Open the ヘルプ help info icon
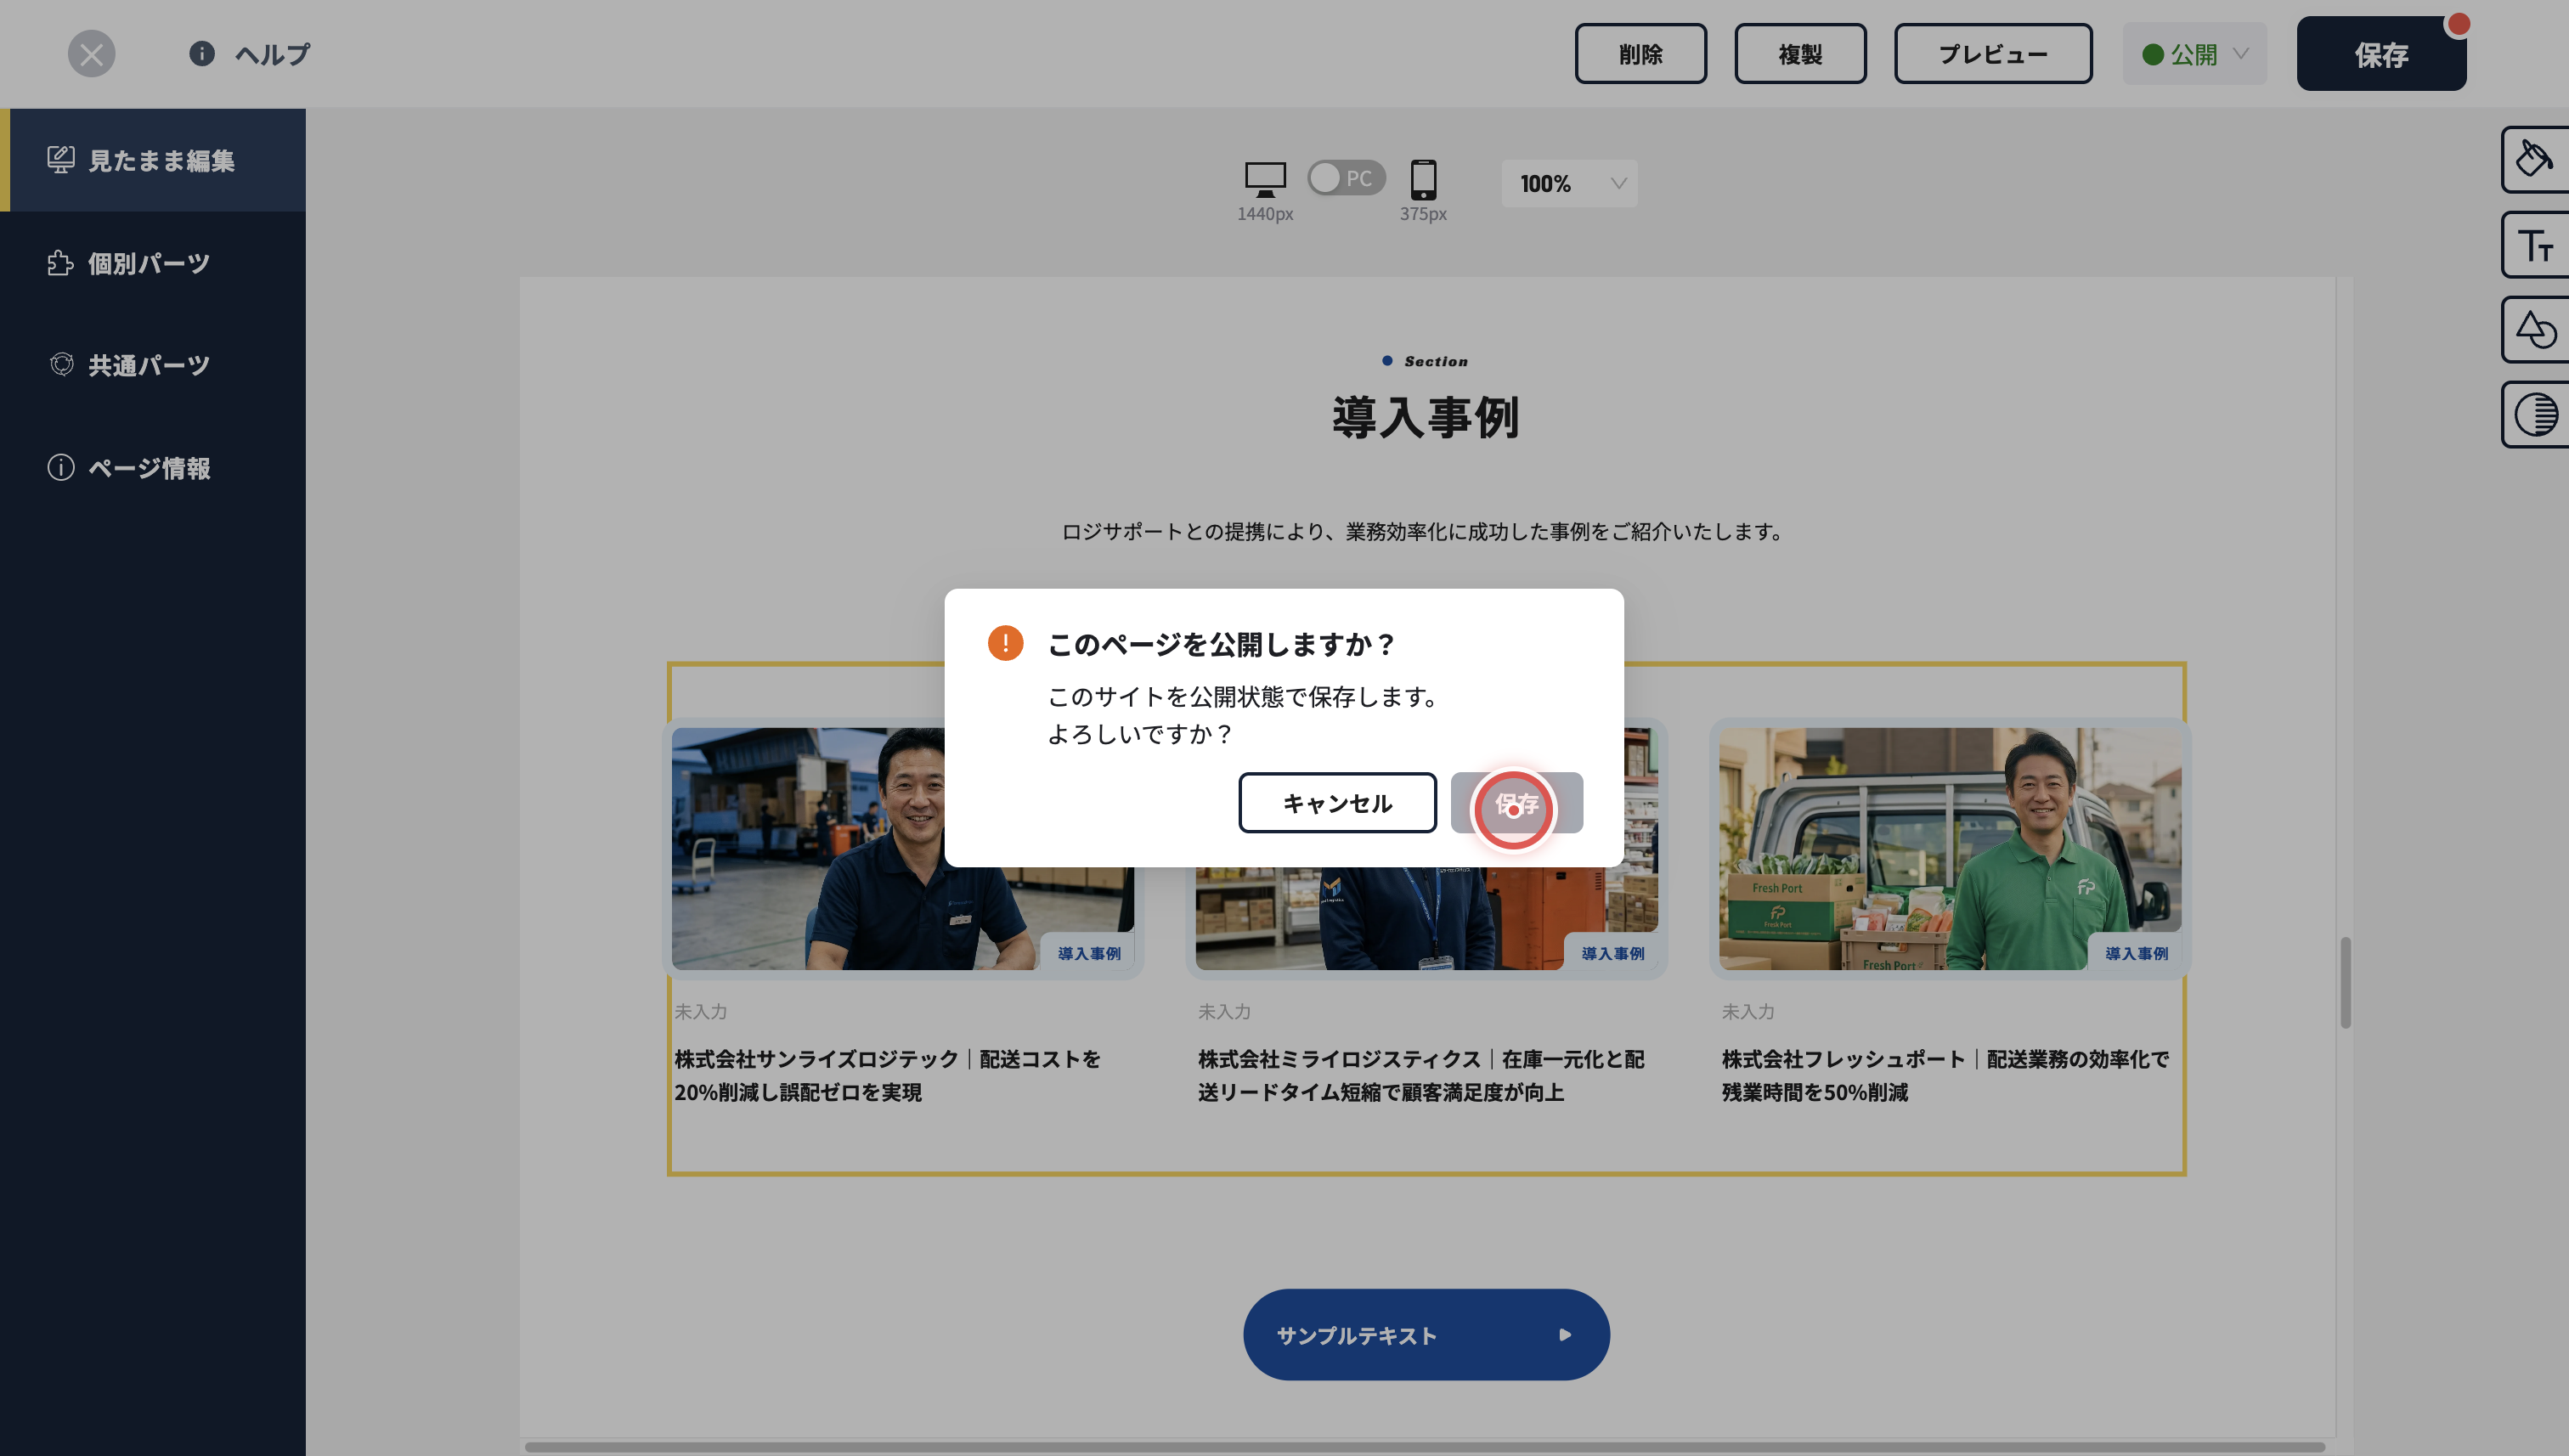Image resolution: width=2569 pixels, height=1456 pixels. coord(202,54)
